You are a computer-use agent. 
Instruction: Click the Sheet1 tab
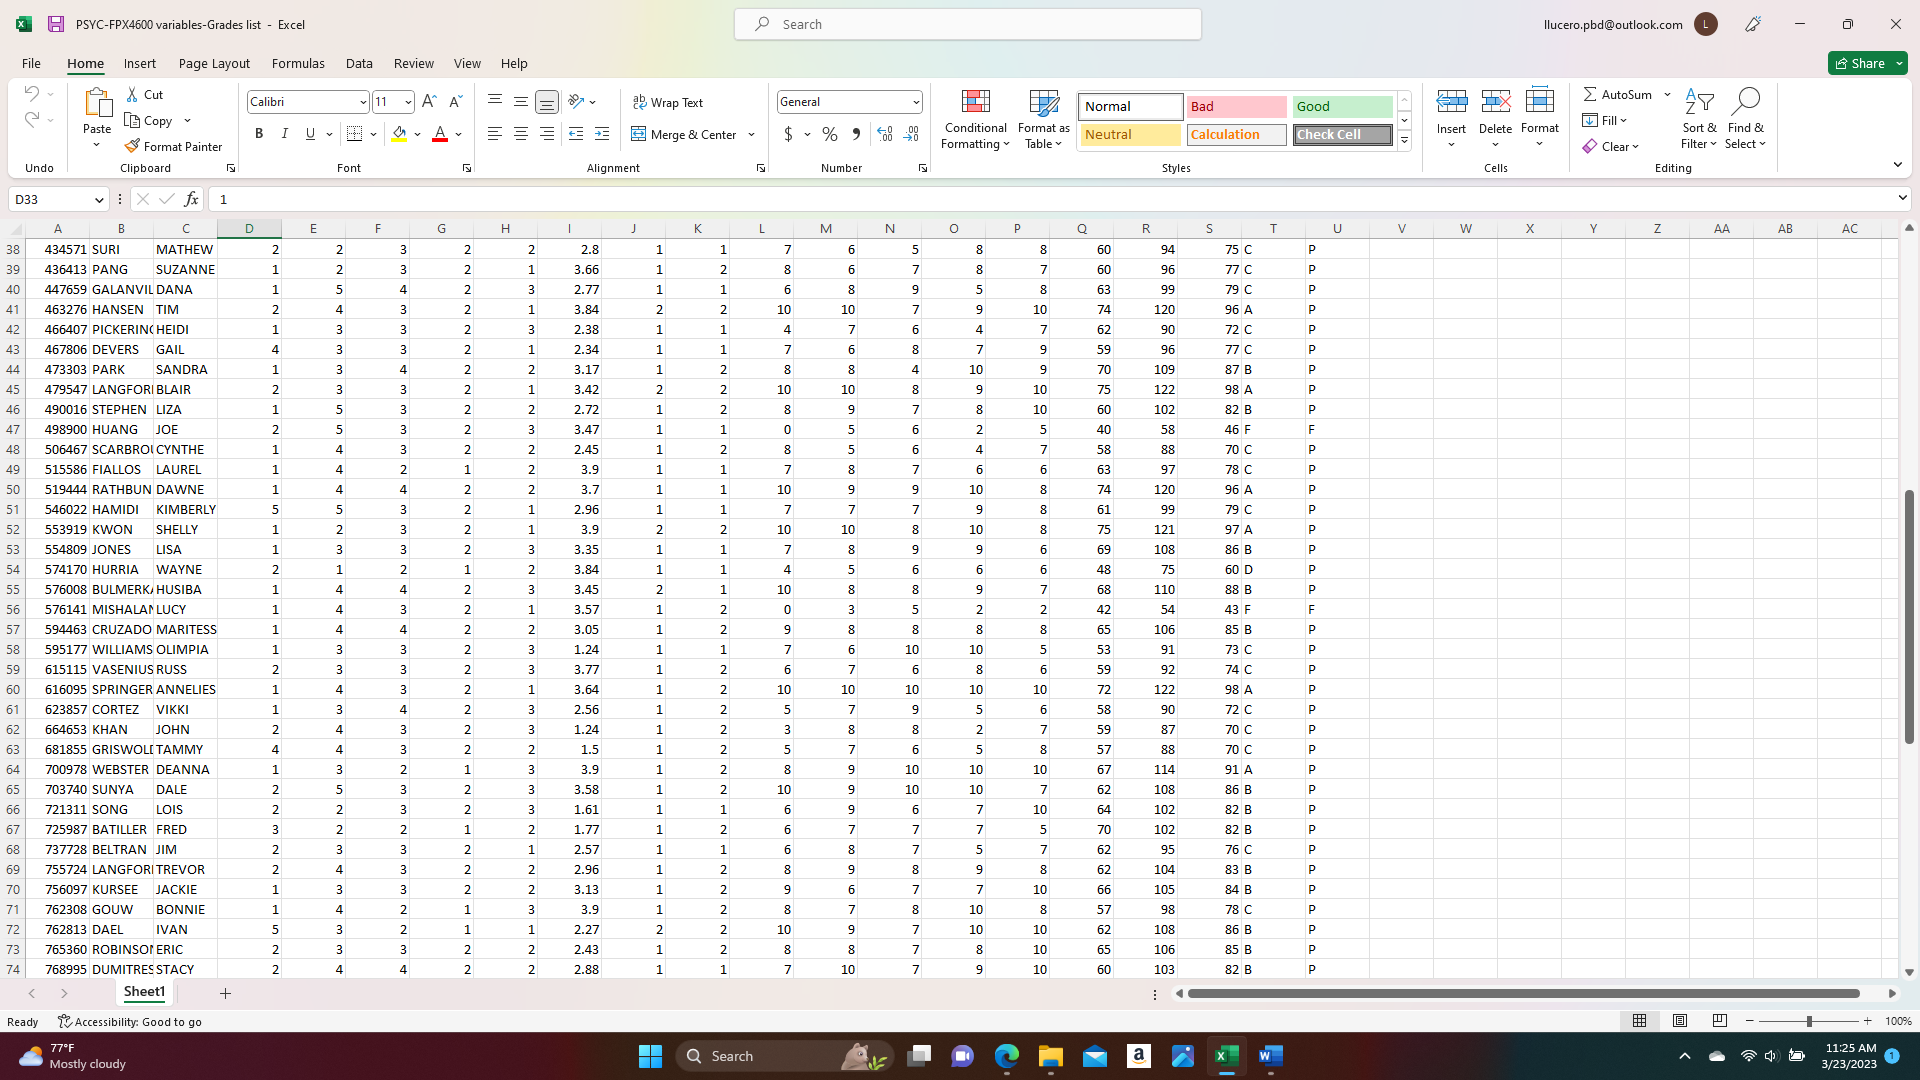[x=144, y=992]
